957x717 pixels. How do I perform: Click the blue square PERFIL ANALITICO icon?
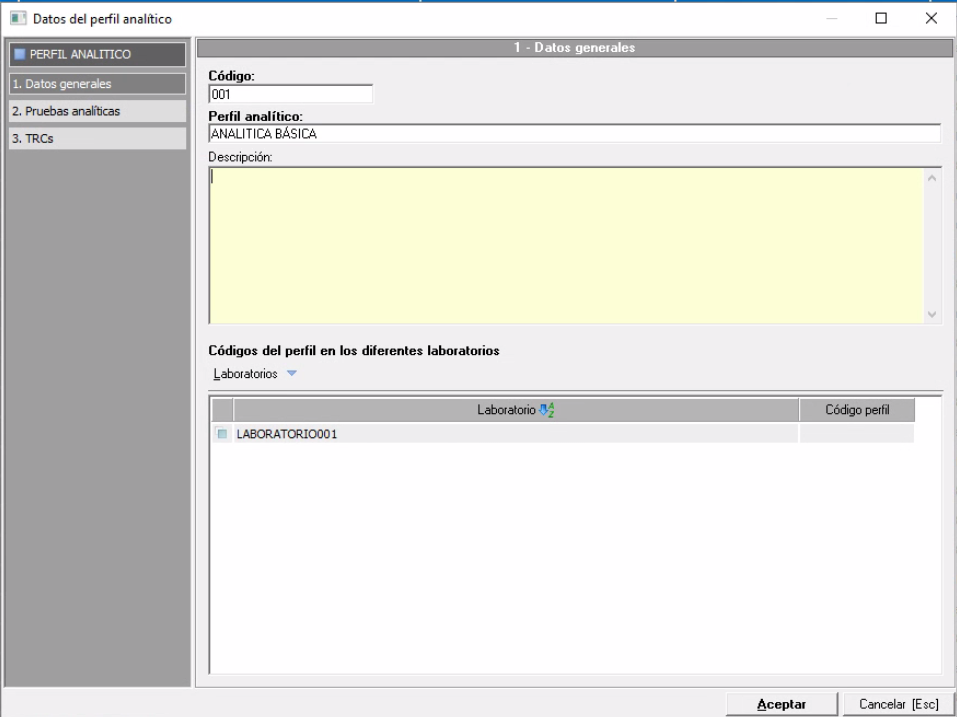[15, 54]
